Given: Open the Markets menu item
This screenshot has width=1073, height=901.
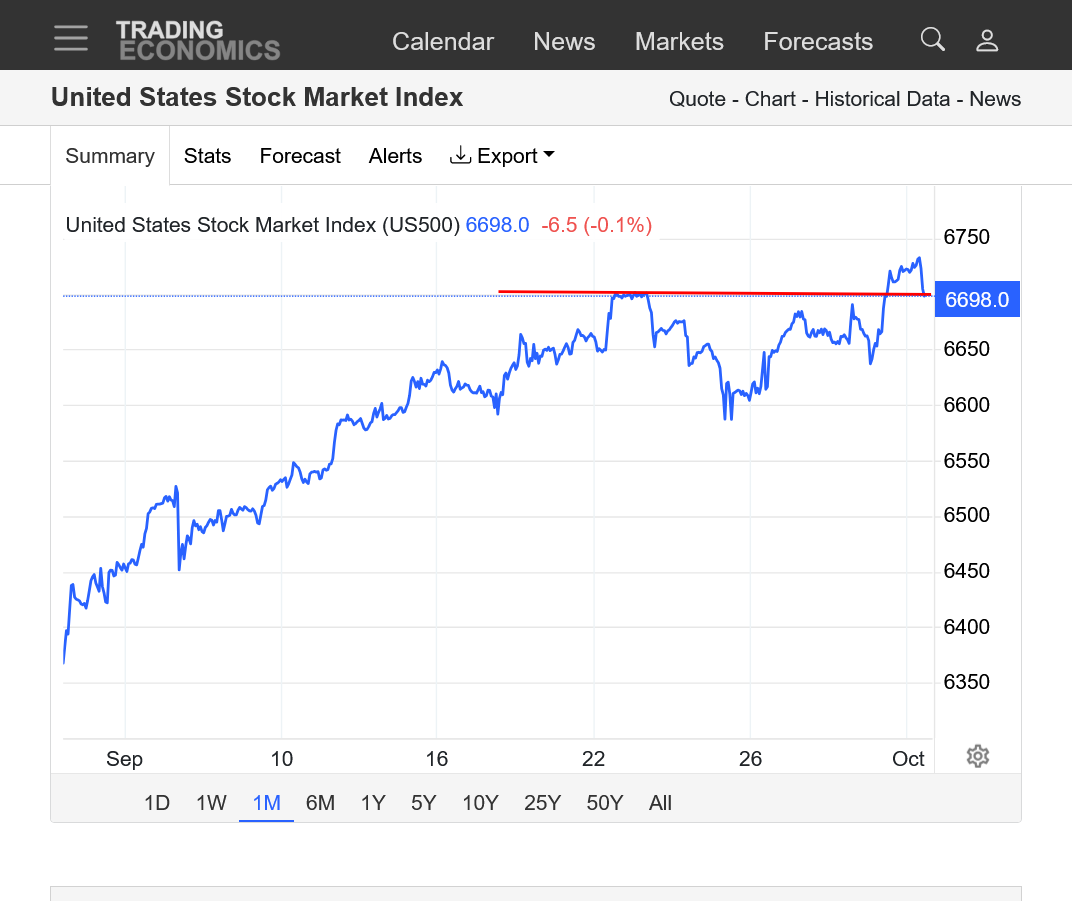Looking at the screenshot, I should coord(679,42).
